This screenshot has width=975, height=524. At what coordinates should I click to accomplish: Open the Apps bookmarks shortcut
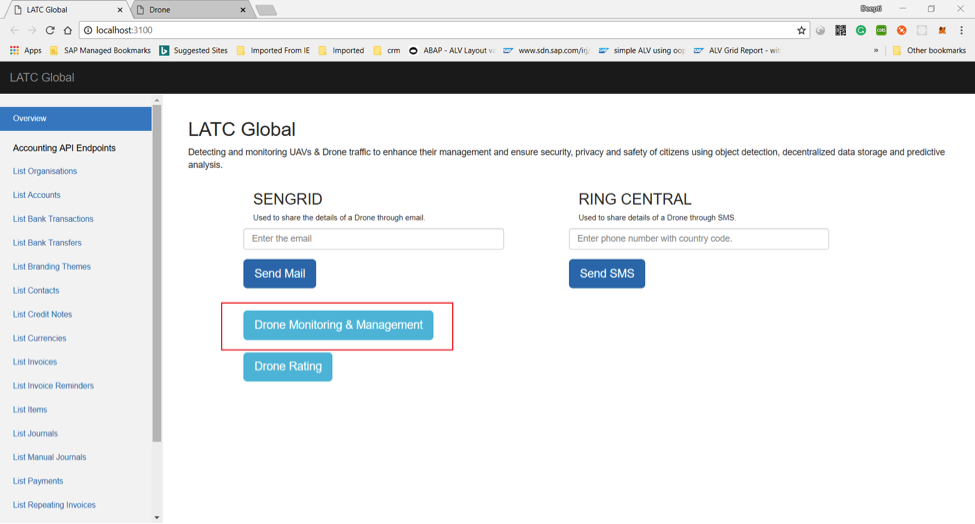click(25, 50)
